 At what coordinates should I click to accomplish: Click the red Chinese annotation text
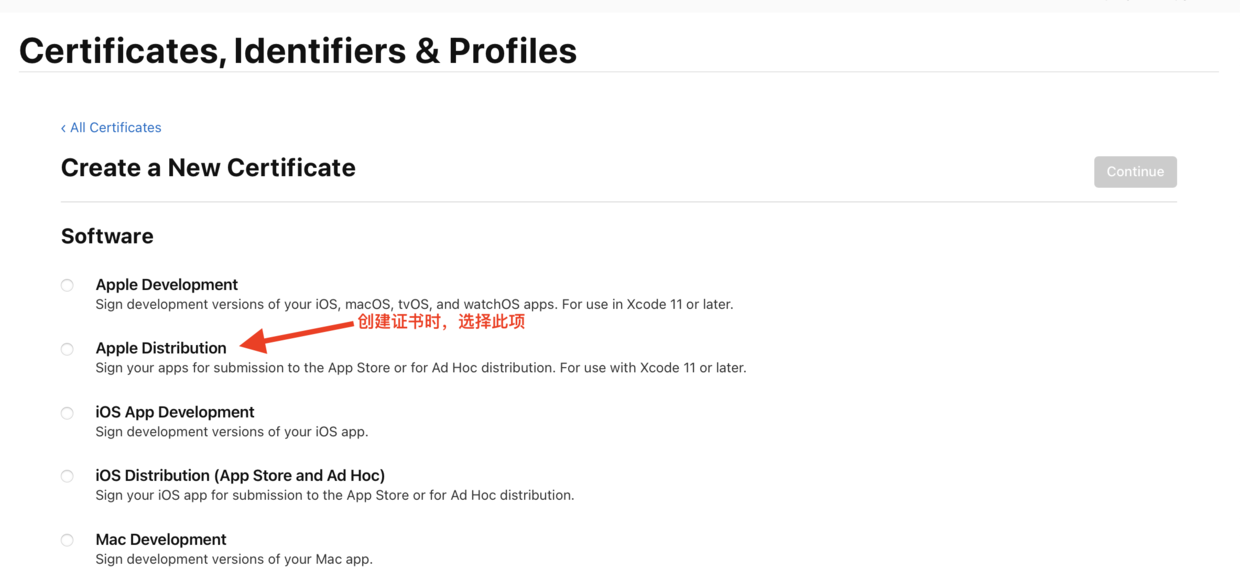441,322
